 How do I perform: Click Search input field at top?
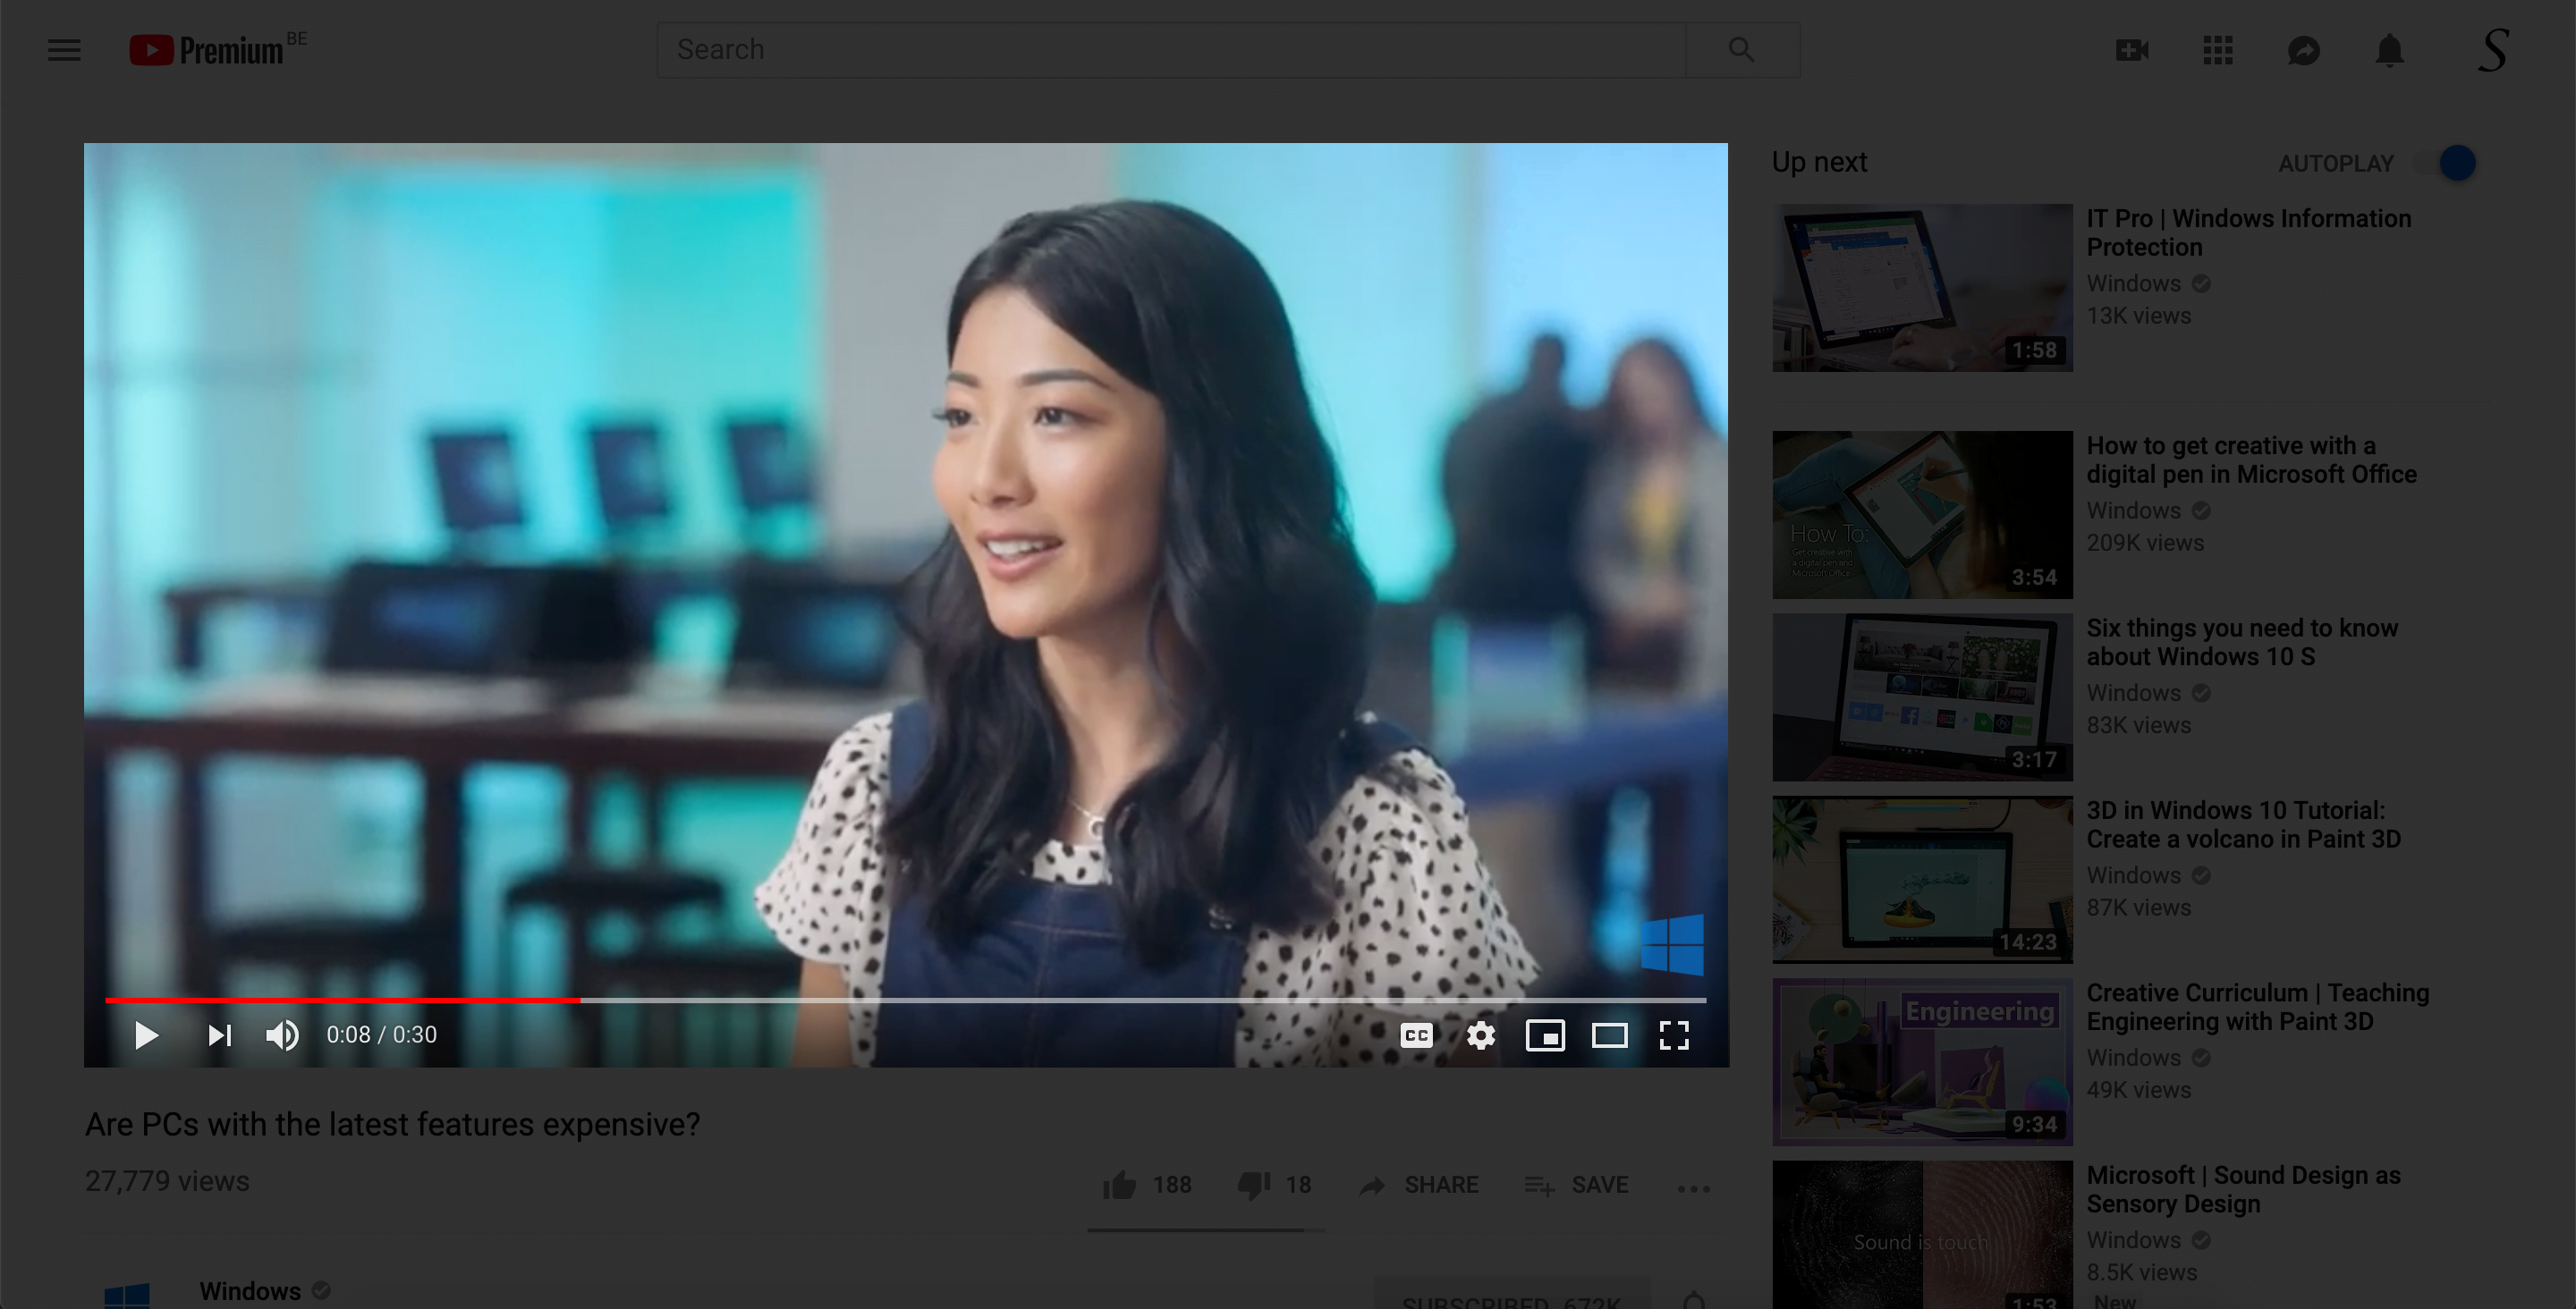coord(1170,48)
